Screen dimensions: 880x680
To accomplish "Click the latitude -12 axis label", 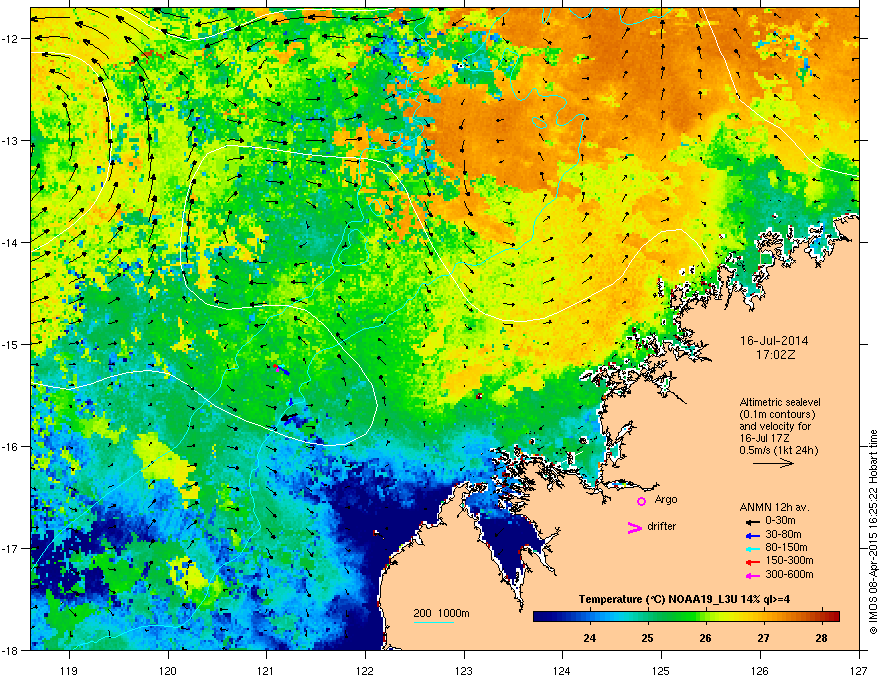I will (x=11, y=39).
